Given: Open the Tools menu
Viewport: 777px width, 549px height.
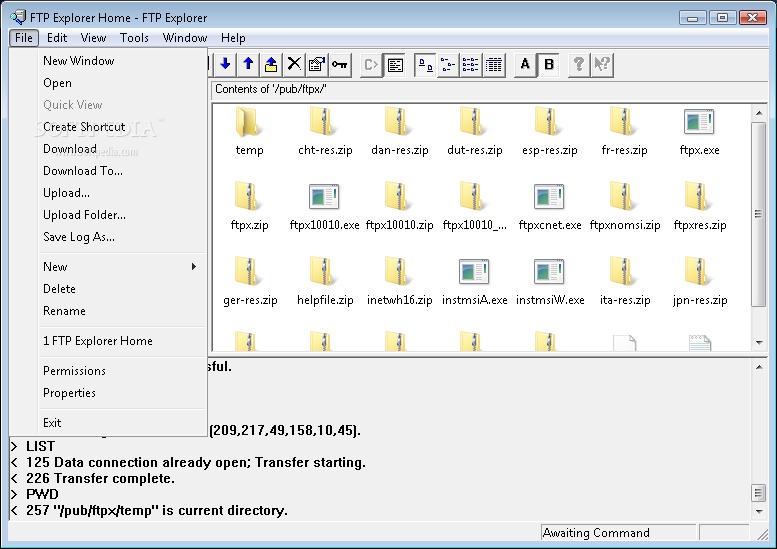Looking at the screenshot, I should tap(134, 38).
